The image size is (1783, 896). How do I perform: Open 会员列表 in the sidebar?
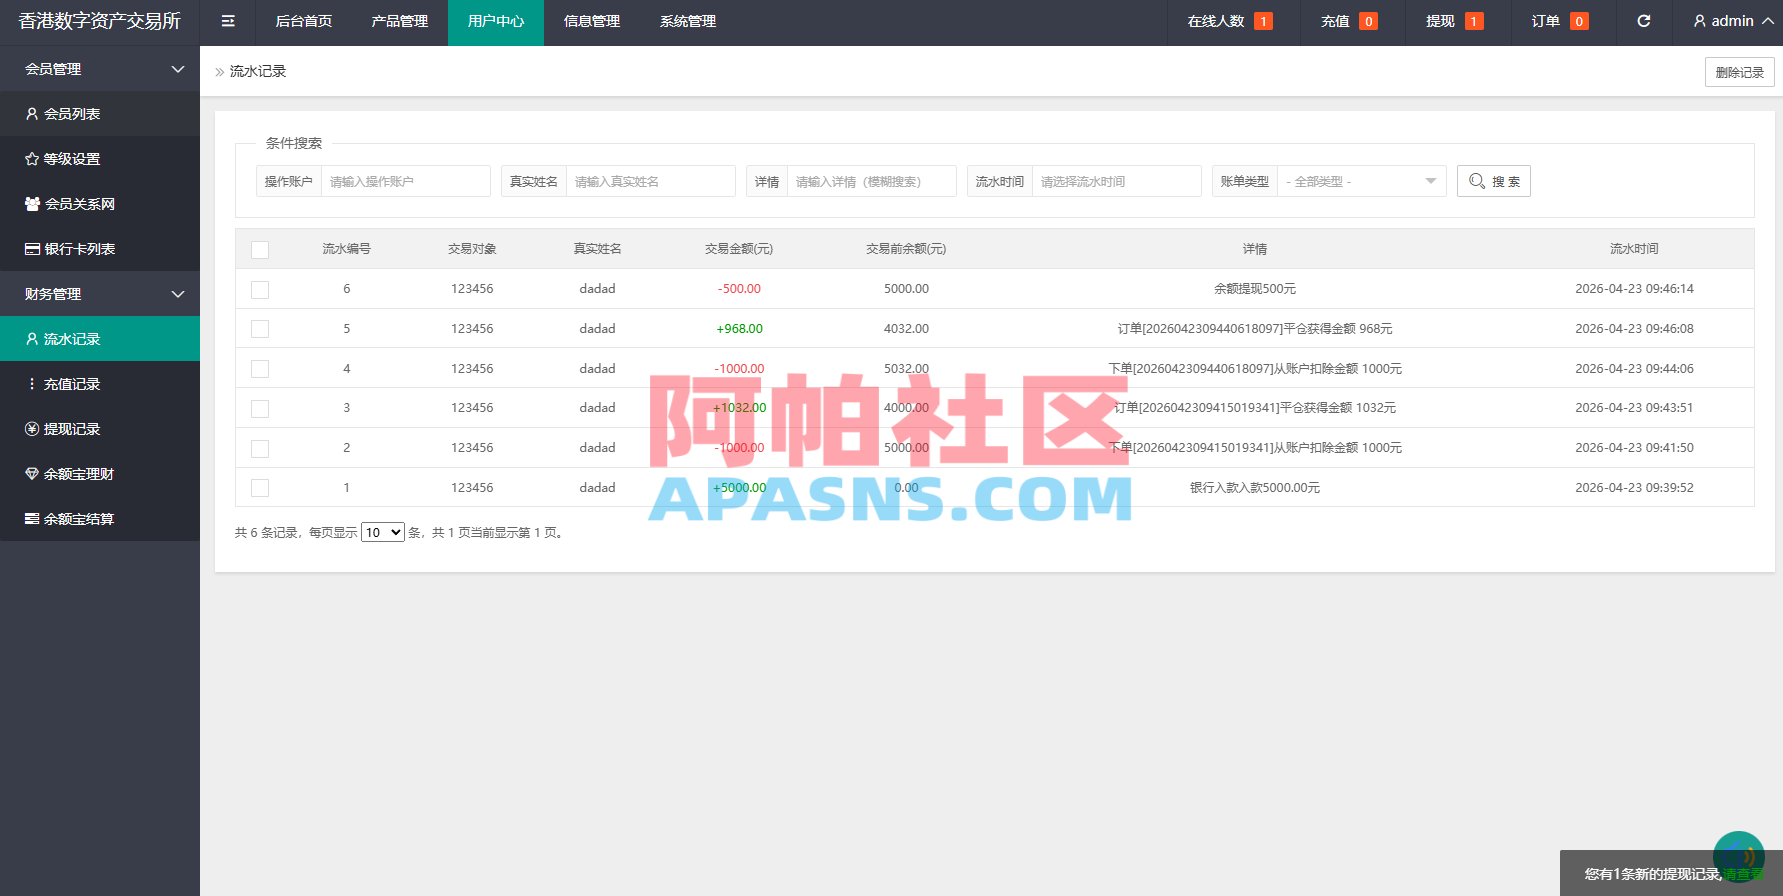tap(100, 114)
